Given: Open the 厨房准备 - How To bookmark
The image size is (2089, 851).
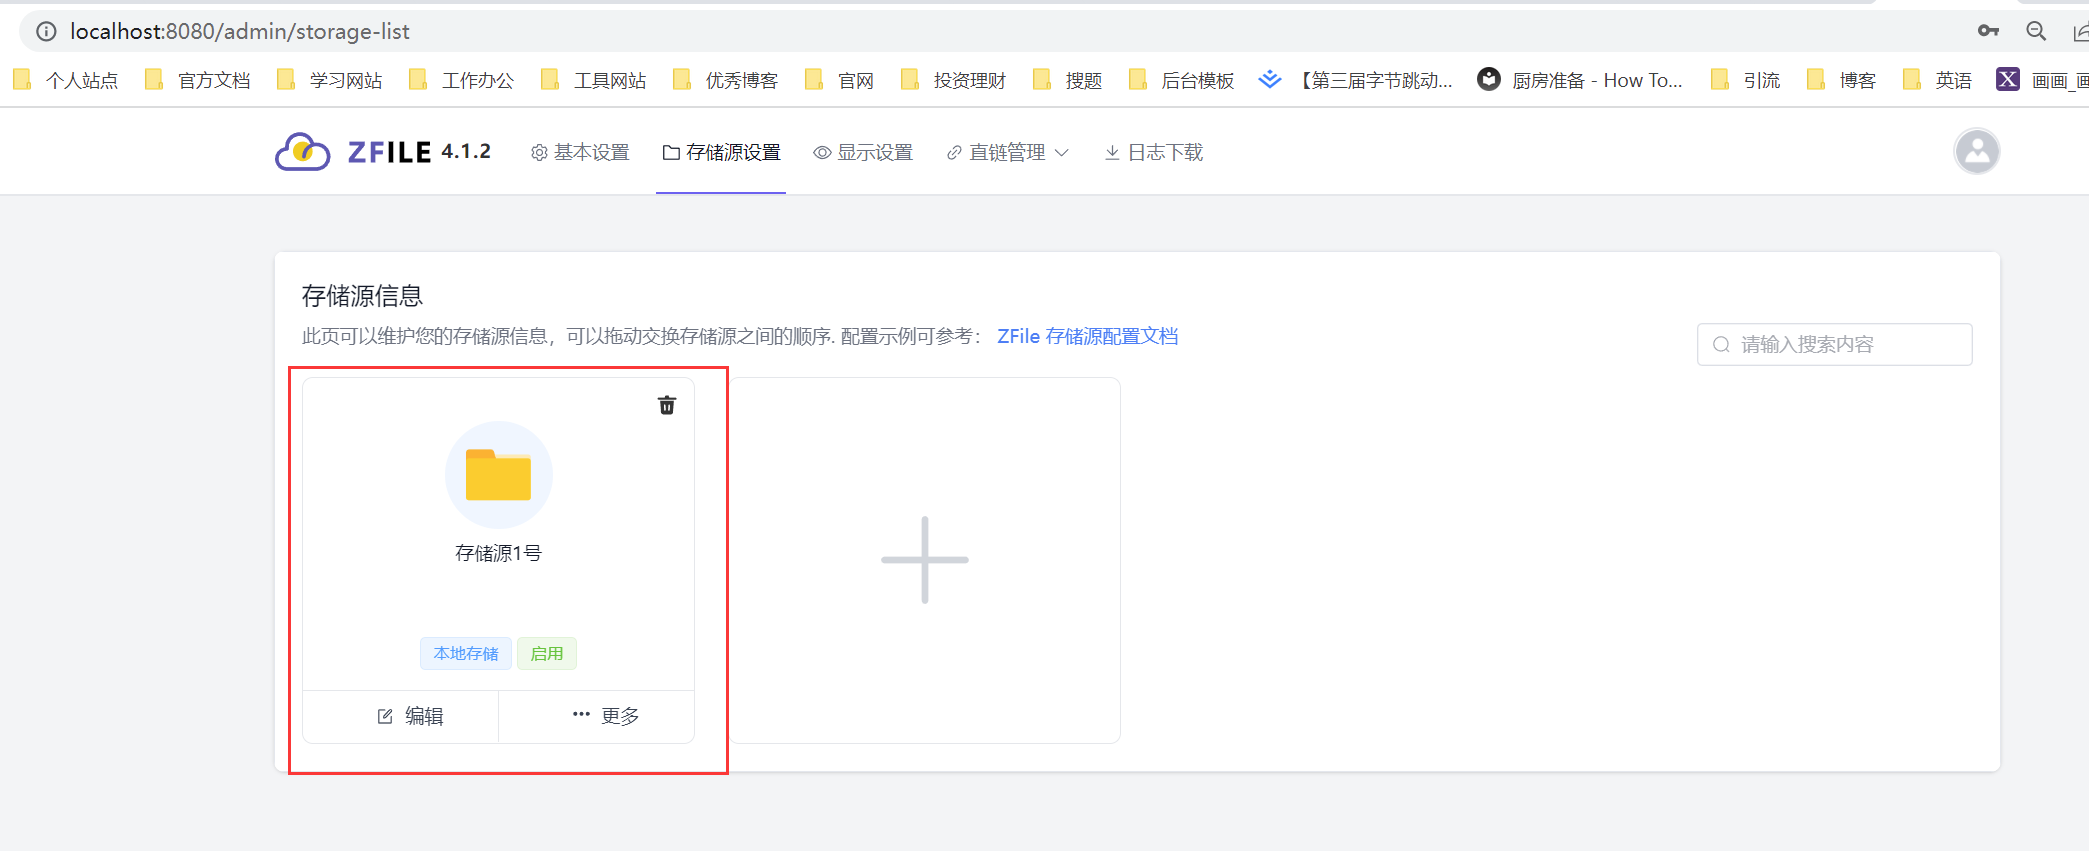Looking at the screenshot, I should point(1581,80).
